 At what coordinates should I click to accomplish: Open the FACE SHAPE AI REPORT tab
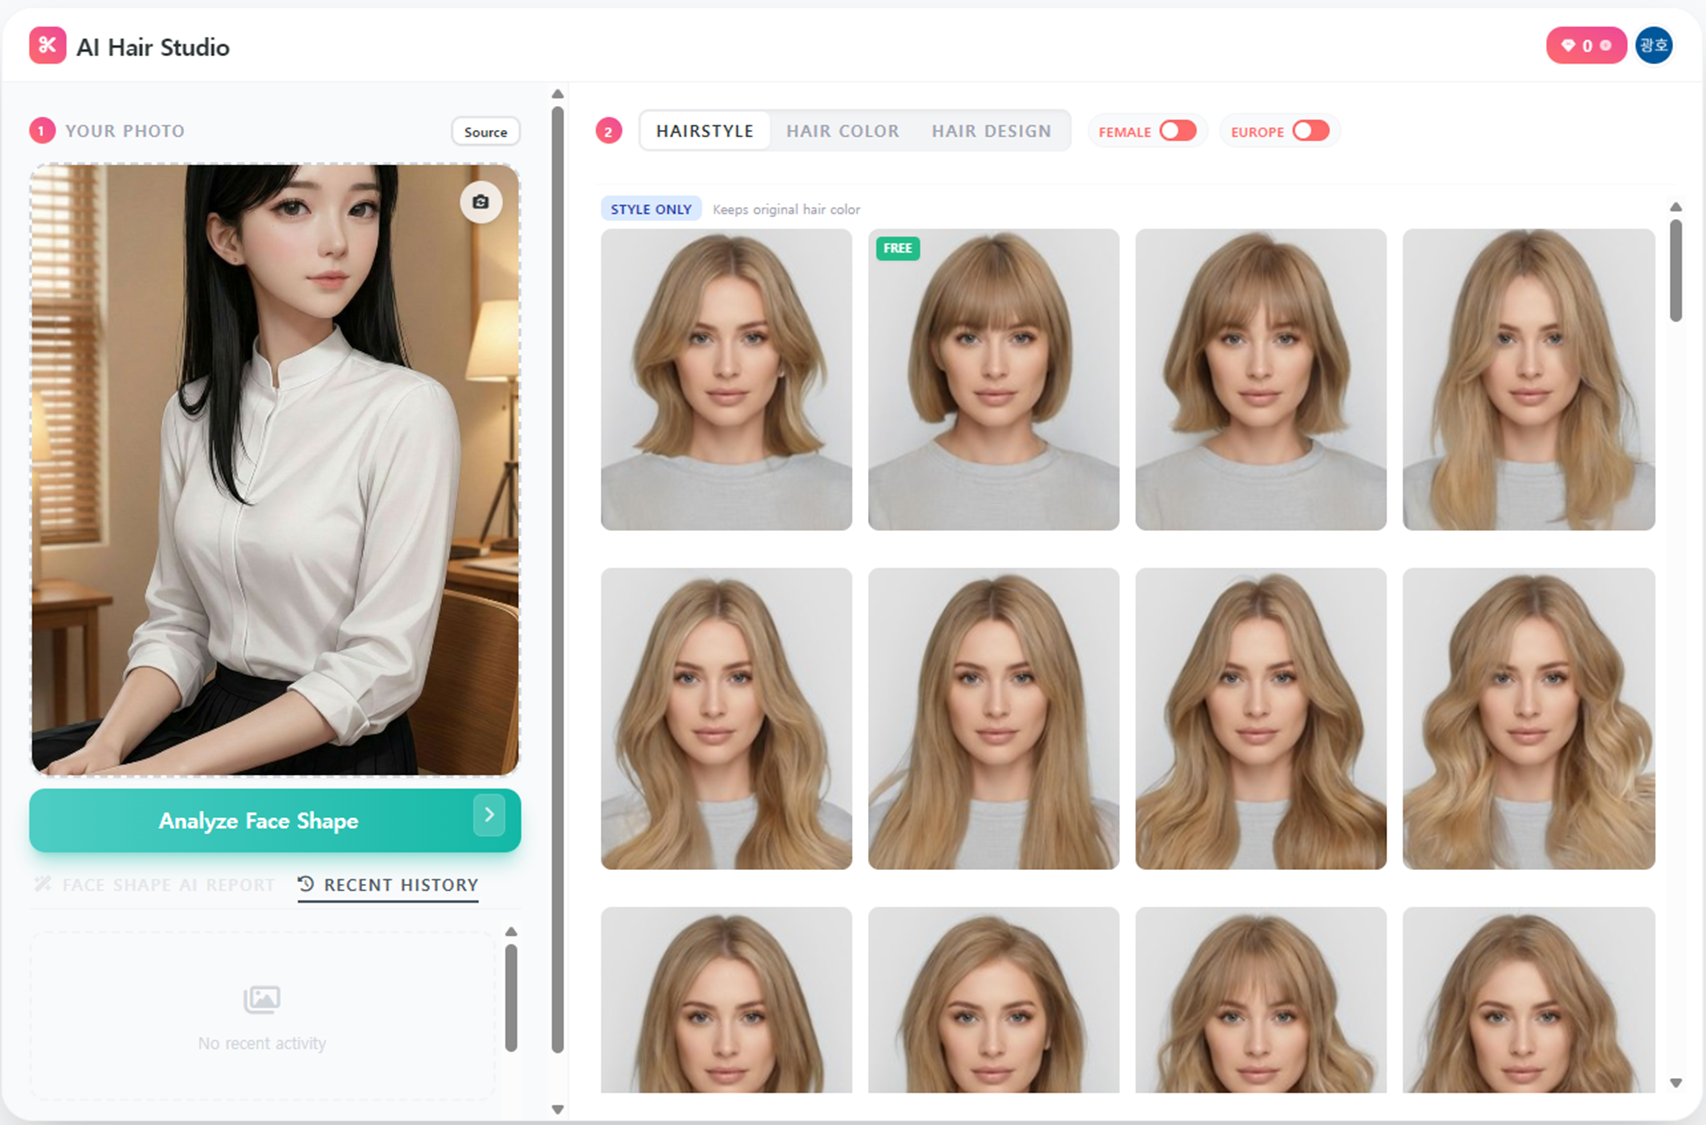(154, 885)
